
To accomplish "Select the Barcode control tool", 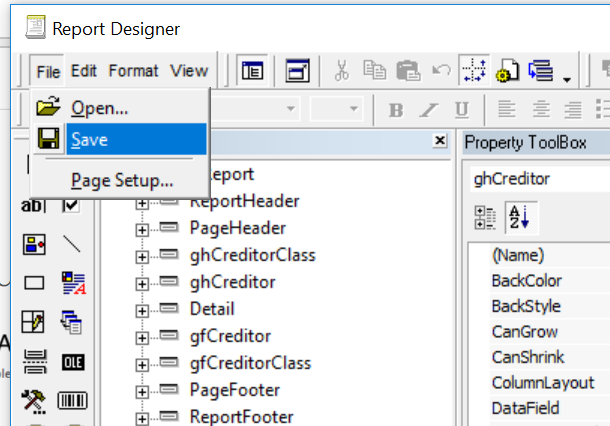I will [x=72, y=400].
